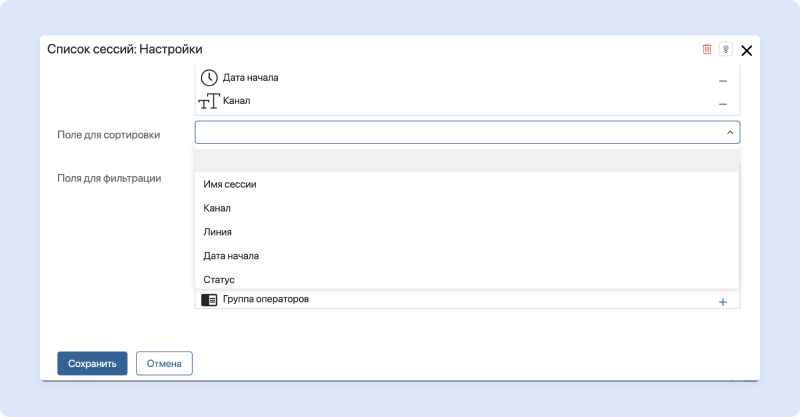Select Статус from the dropdown list
The height and width of the screenshot is (417, 800).
(x=218, y=280)
